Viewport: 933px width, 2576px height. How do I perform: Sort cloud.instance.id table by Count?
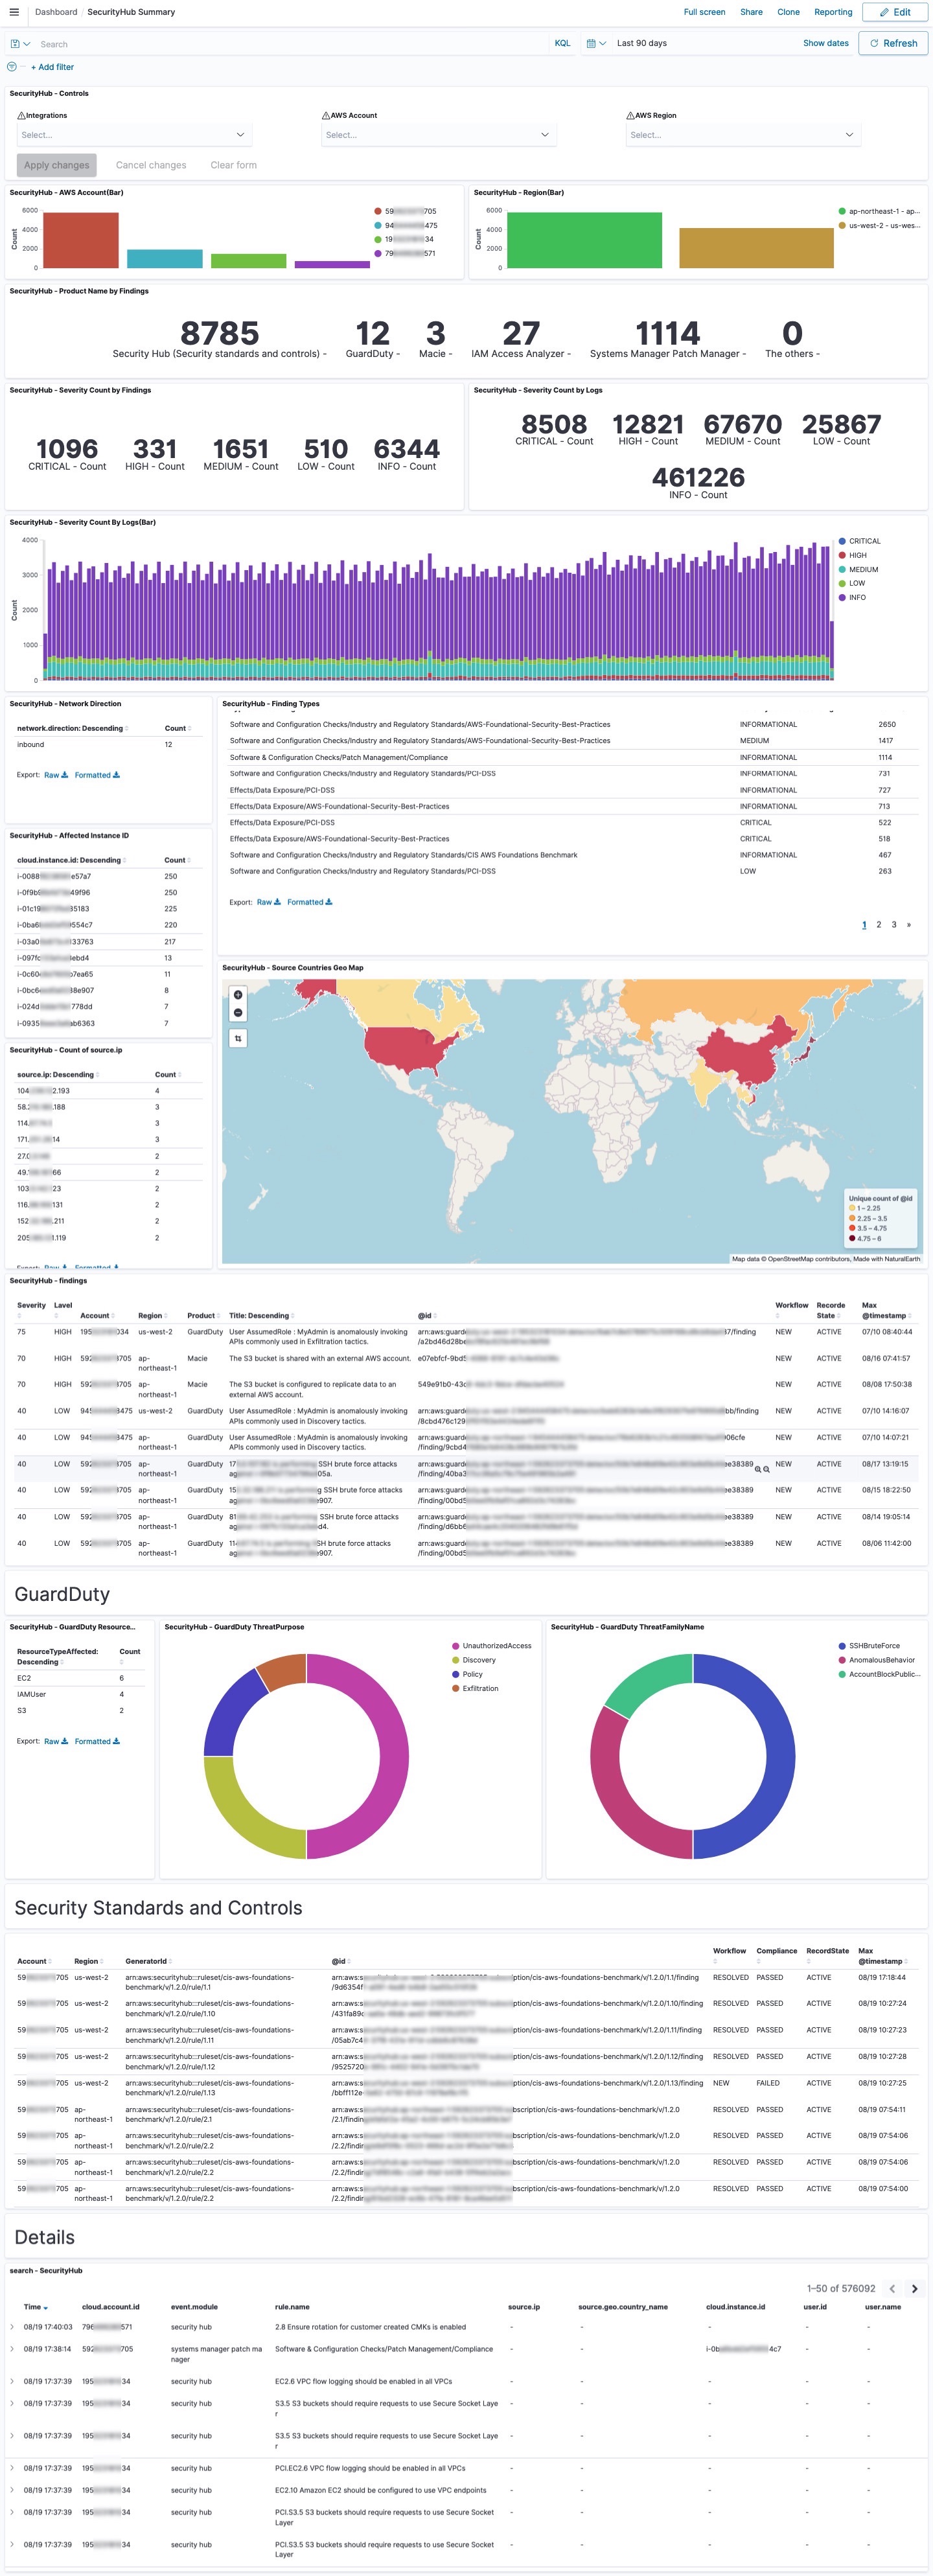[177, 860]
